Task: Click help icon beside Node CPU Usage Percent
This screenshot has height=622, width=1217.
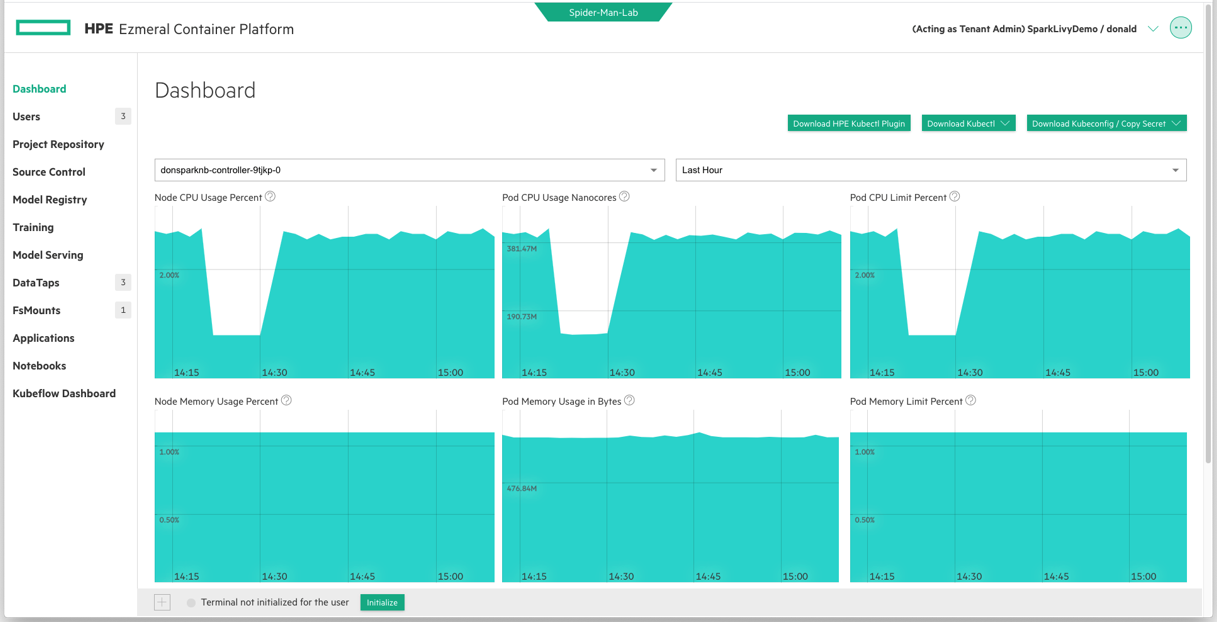Action: coord(270,197)
